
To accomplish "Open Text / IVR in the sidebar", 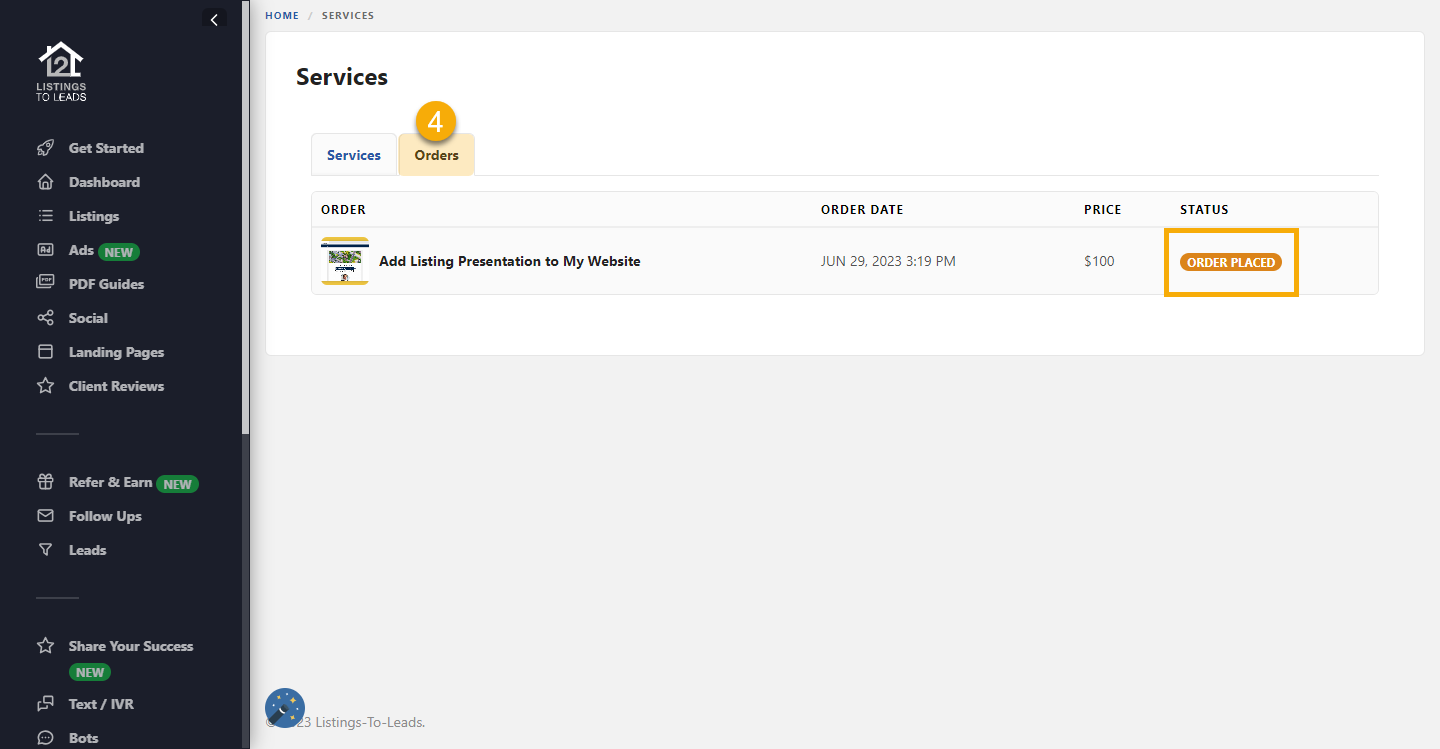I will (x=101, y=704).
